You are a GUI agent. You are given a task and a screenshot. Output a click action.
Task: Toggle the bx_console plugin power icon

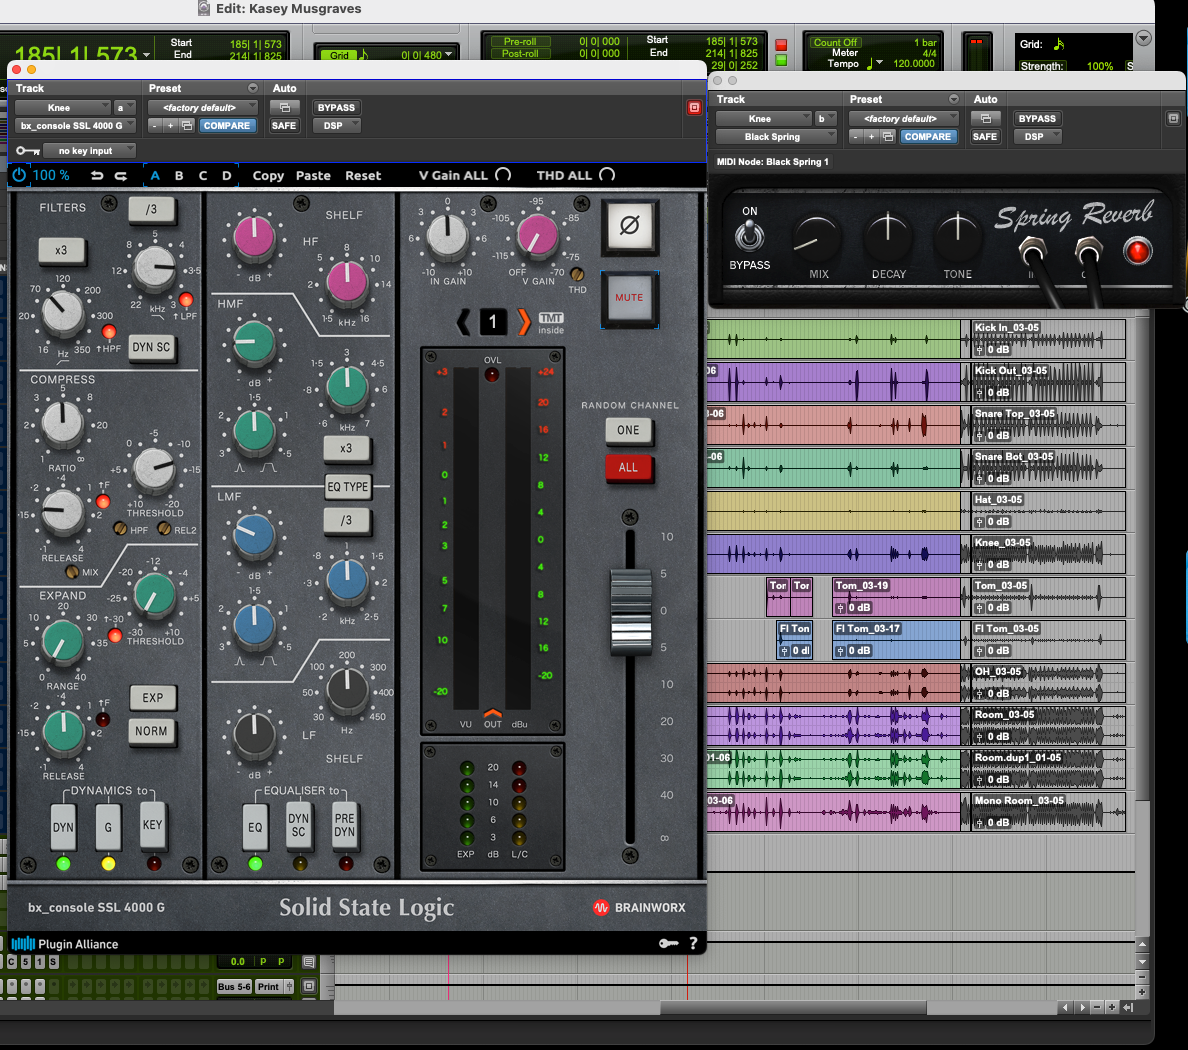coord(19,175)
